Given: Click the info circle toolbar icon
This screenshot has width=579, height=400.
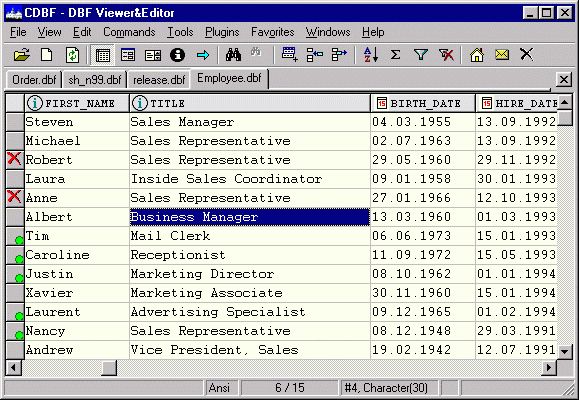Looking at the screenshot, I should pos(177,55).
